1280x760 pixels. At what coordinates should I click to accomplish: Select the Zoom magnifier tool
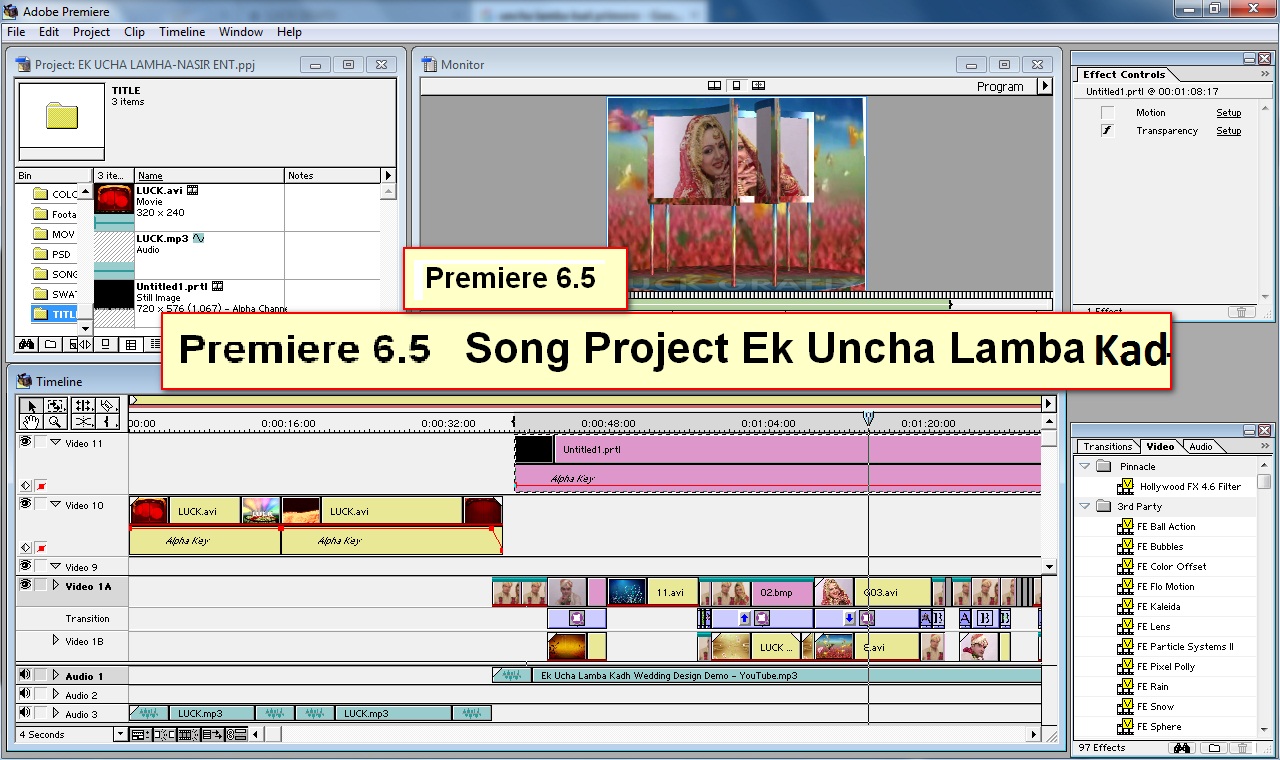click(x=57, y=422)
